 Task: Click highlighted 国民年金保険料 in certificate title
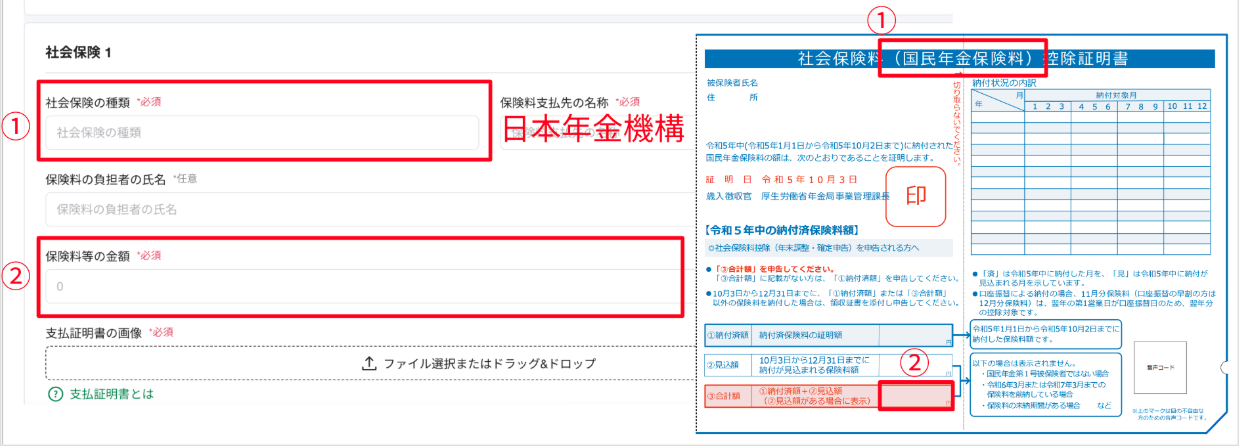click(963, 58)
